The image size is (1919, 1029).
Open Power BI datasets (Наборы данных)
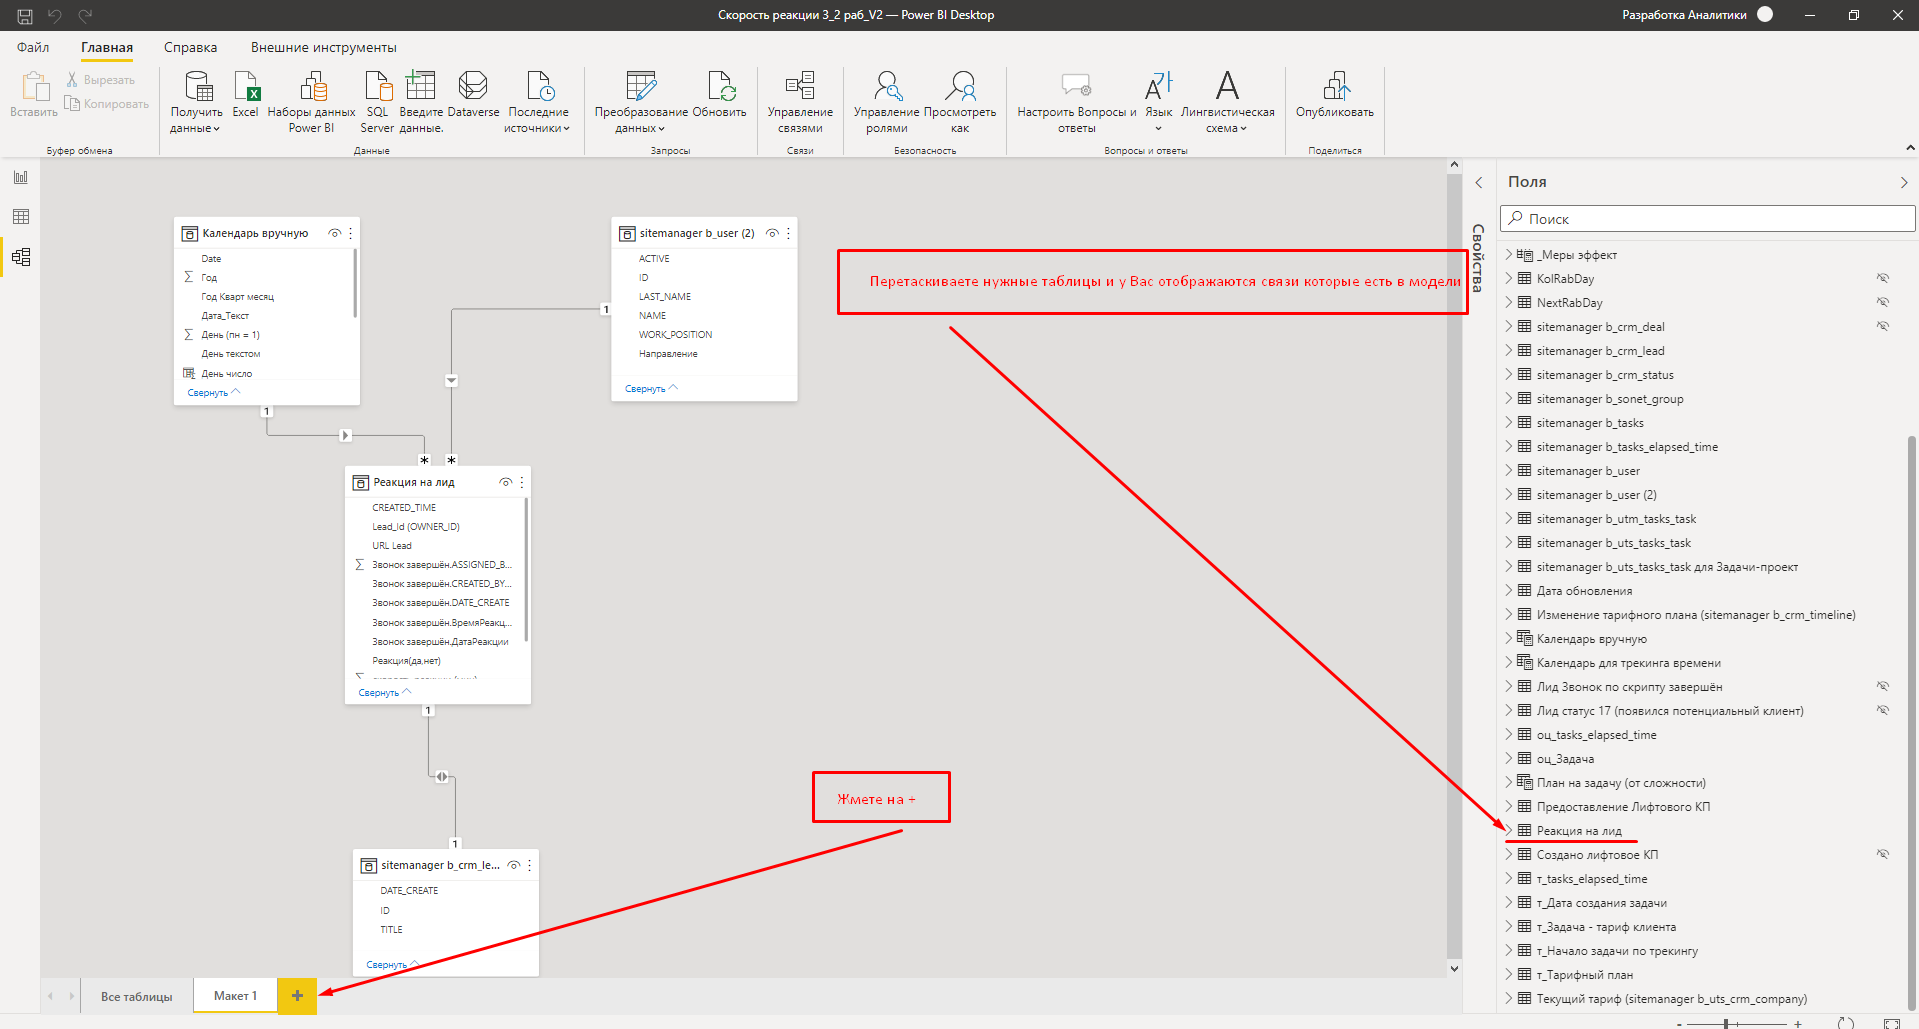pyautogui.click(x=311, y=102)
